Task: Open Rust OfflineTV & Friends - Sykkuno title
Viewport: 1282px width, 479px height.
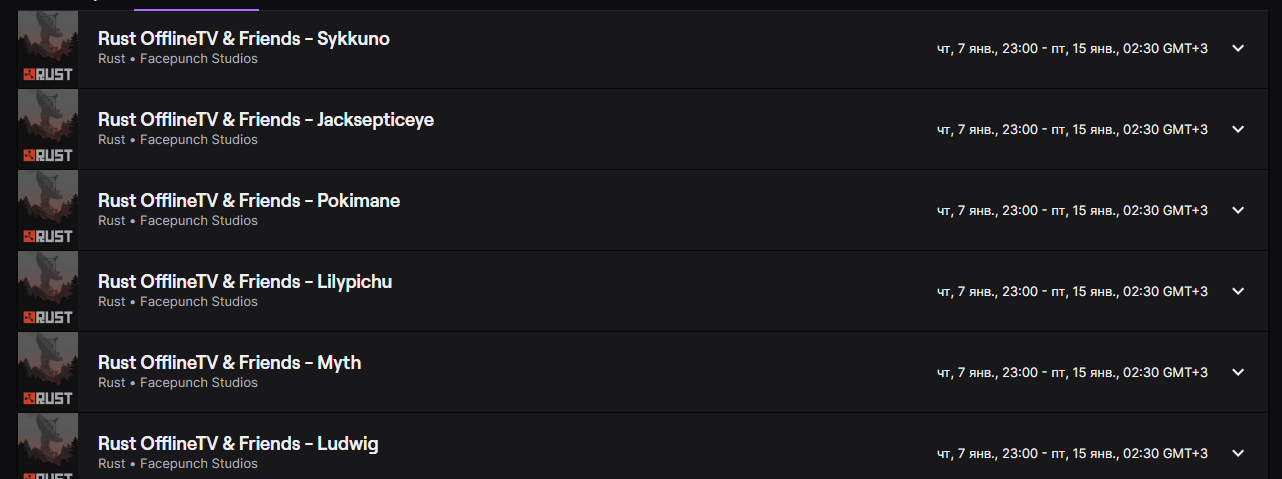Action: click(x=244, y=39)
